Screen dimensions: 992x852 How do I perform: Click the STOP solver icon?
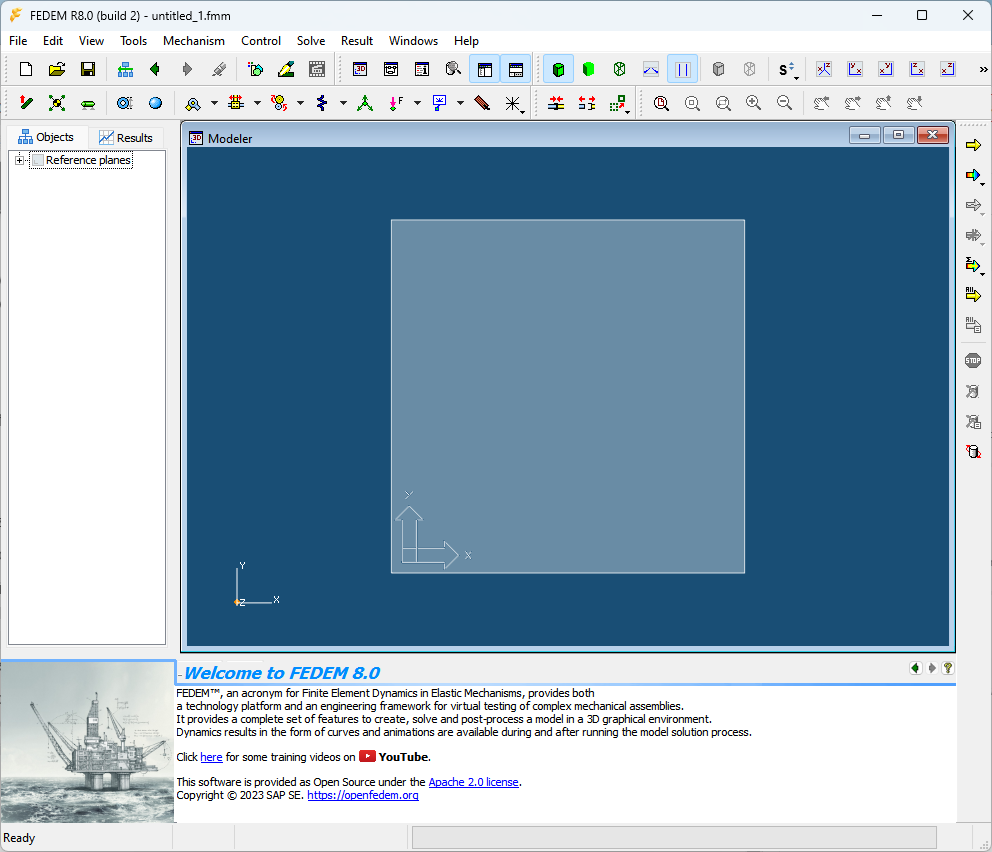[973, 361]
